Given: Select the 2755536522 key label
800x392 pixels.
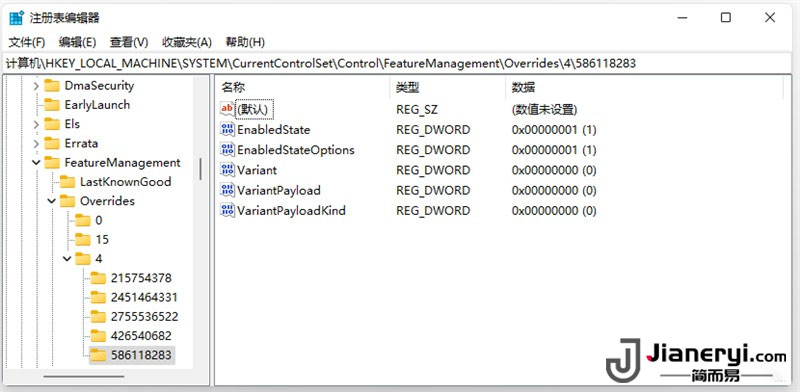Looking at the screenshot, I should click(x=144, y=316).
